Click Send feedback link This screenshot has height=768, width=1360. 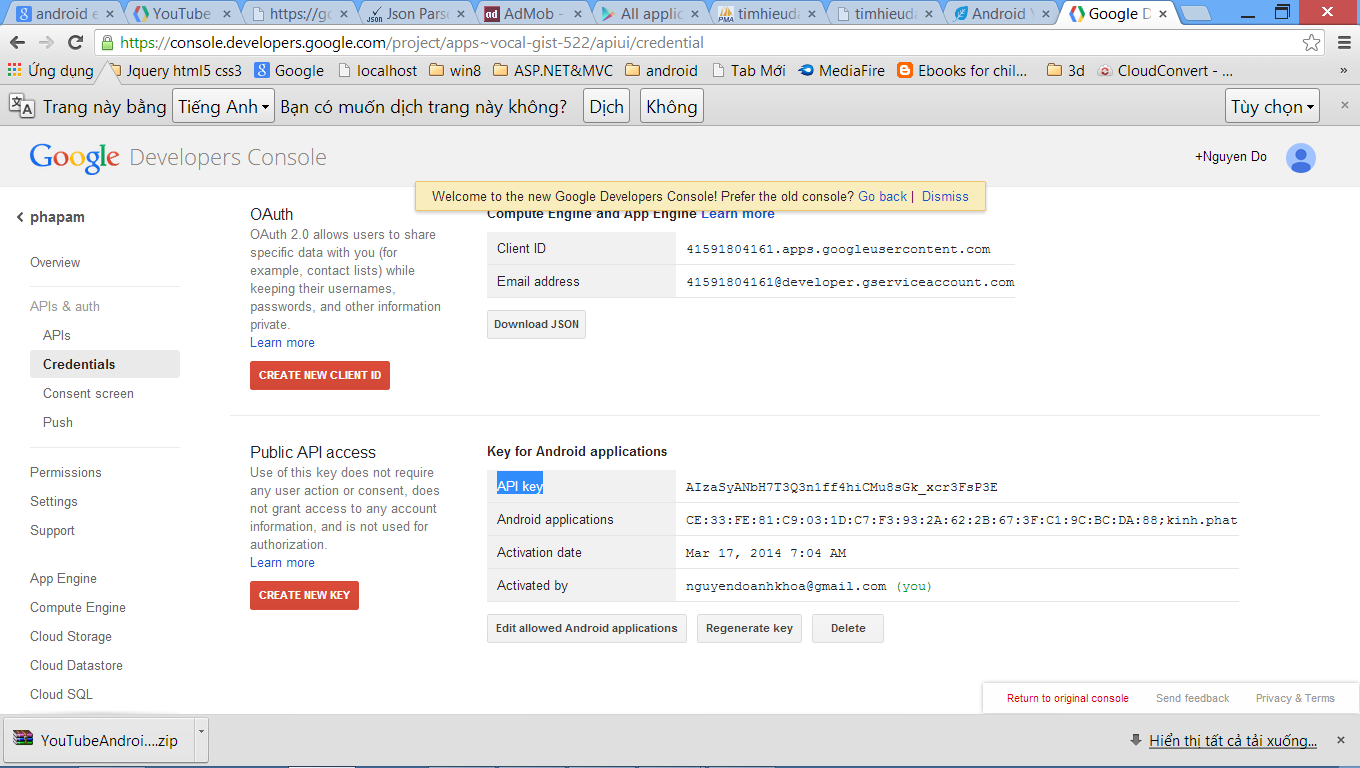click(x=1192, y=698)
